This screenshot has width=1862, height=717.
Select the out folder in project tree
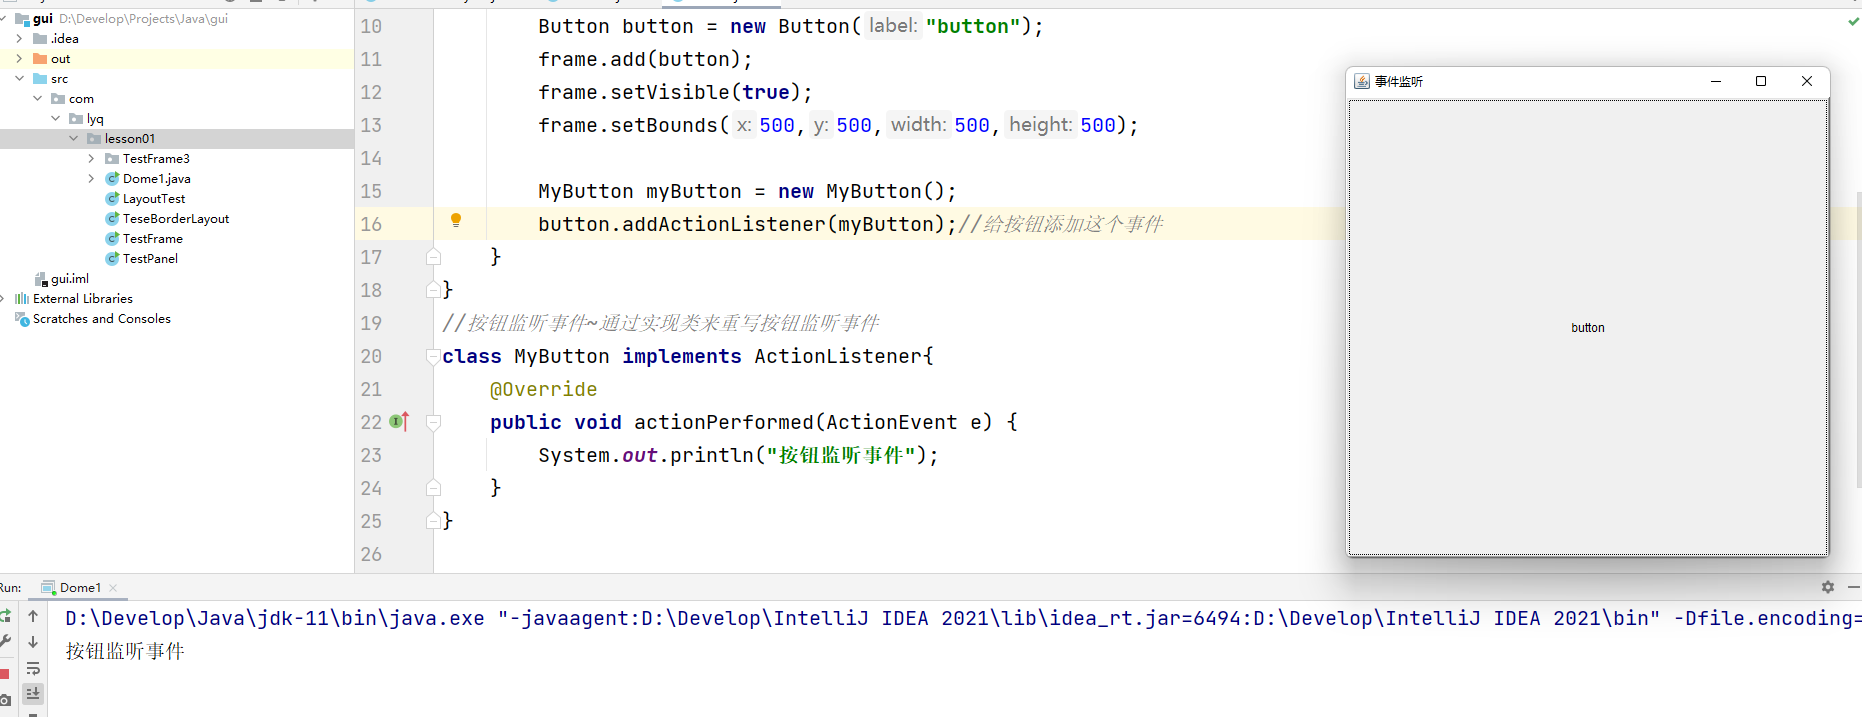click(x=176, y=59)
